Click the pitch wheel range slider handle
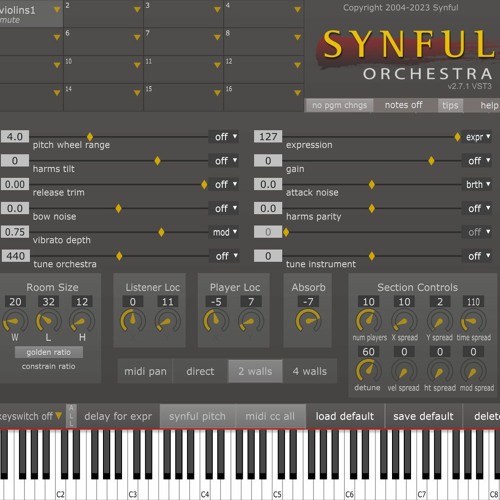Screen dimensions: 500x500 click(x=90, y=137)
